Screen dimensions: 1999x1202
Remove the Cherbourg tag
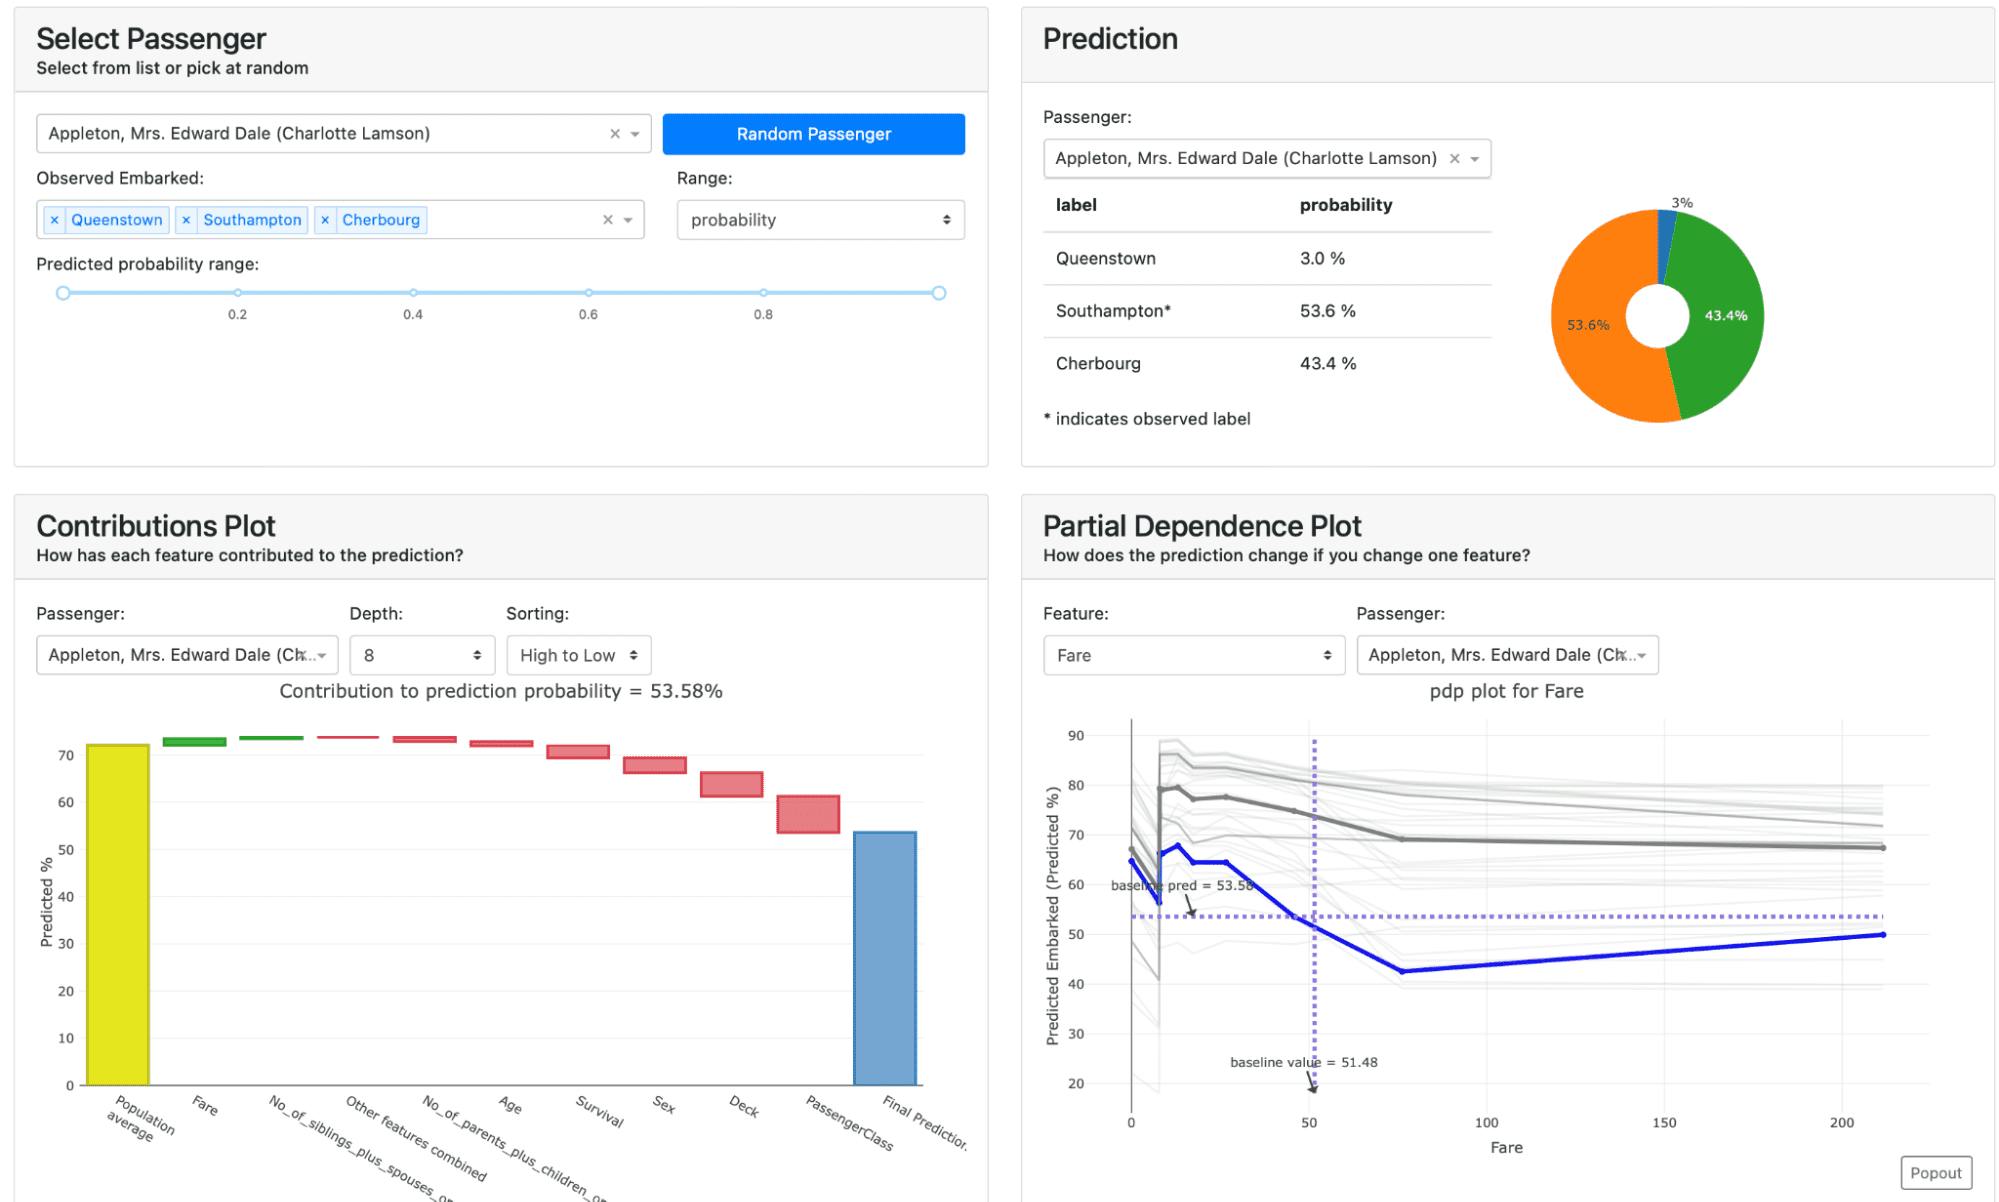click(x=325, y=220)
